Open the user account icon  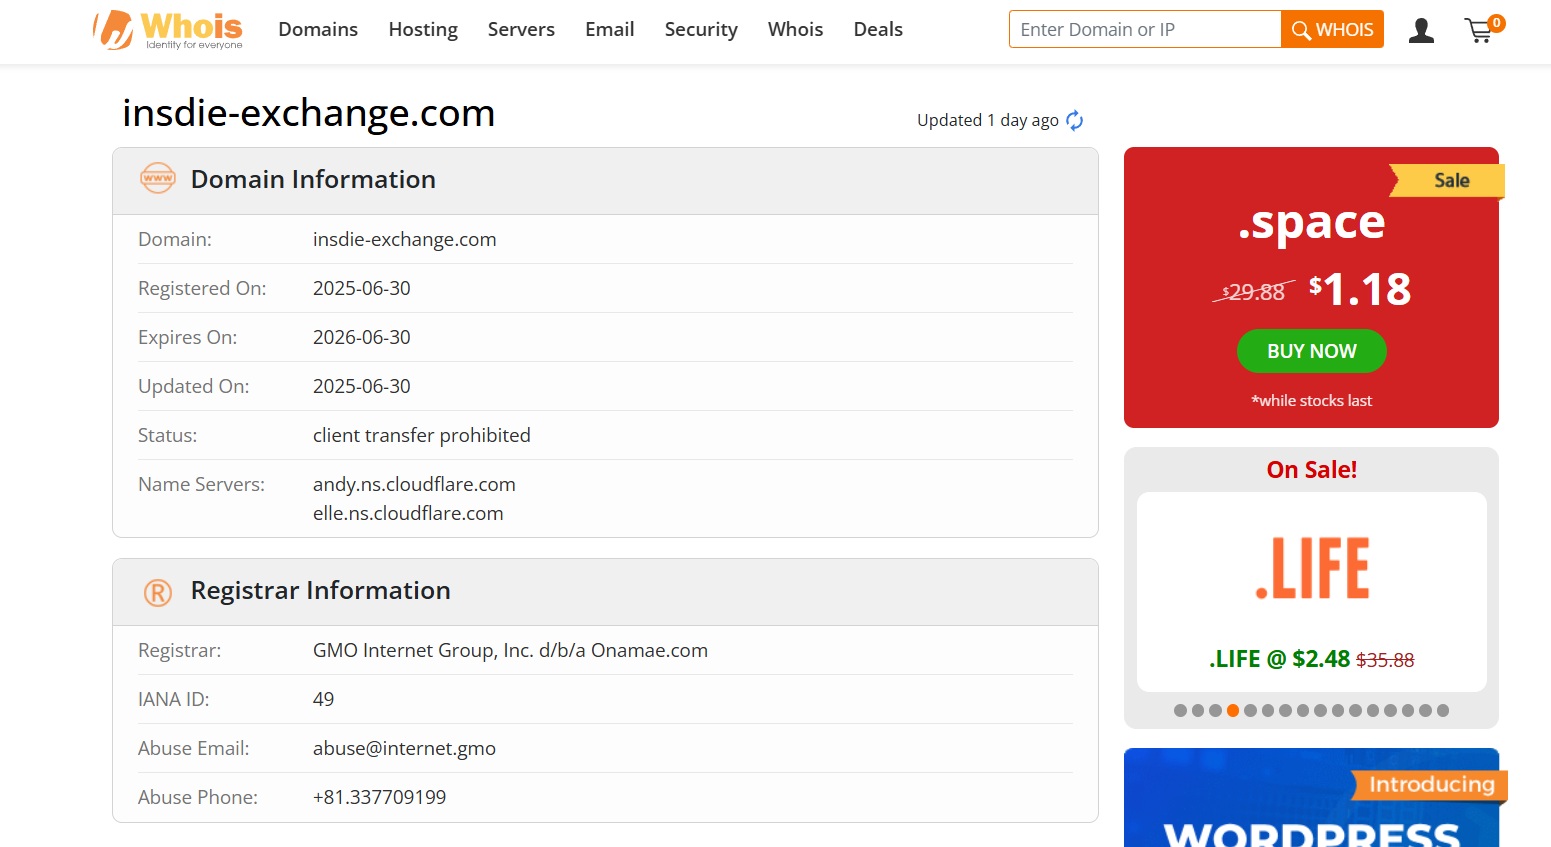pyautogui.click(x=1421, y=31)
